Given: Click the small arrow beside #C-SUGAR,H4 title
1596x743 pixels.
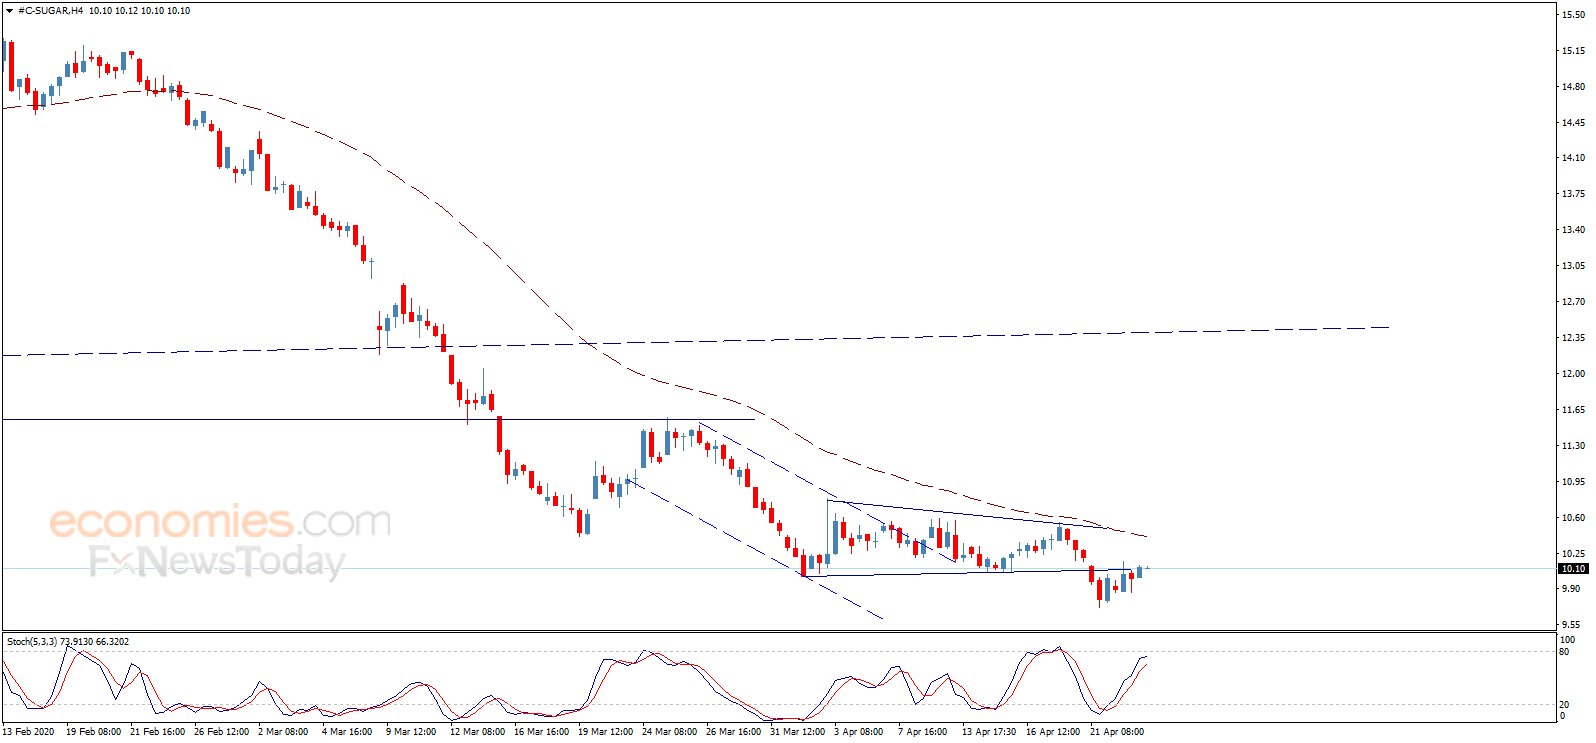Looking at the screenshot, I should [x=10, y=11].
